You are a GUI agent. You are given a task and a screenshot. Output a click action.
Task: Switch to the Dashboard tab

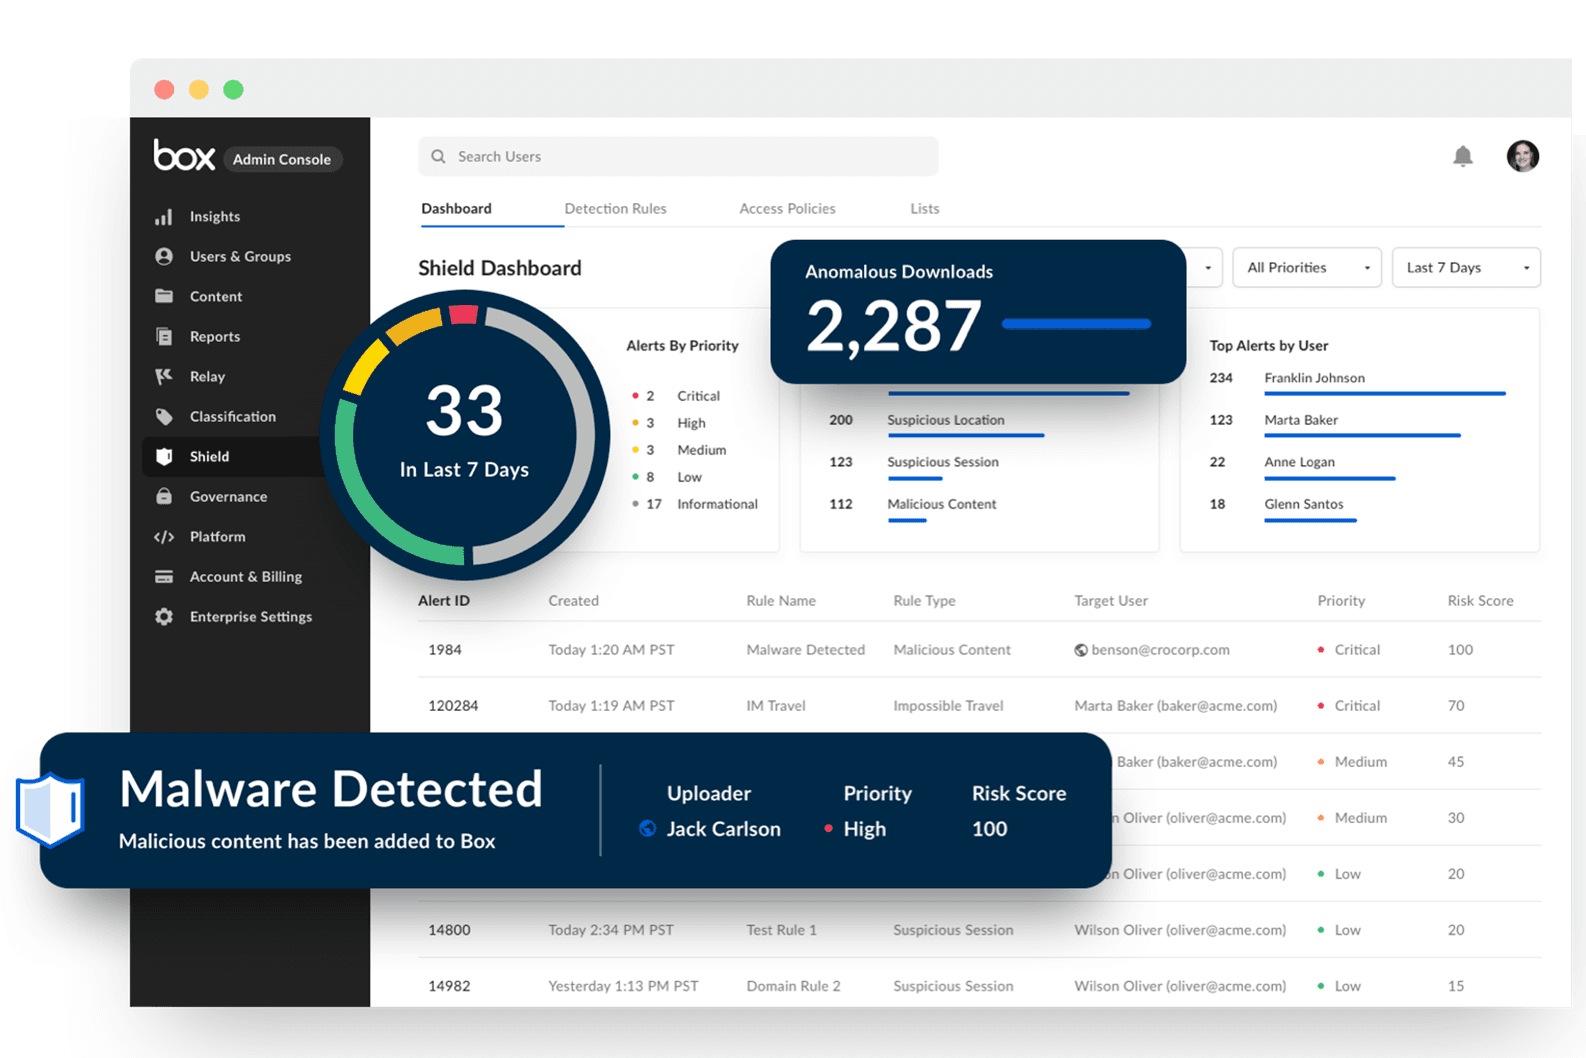pyautogui.click(x=456, y=209)
